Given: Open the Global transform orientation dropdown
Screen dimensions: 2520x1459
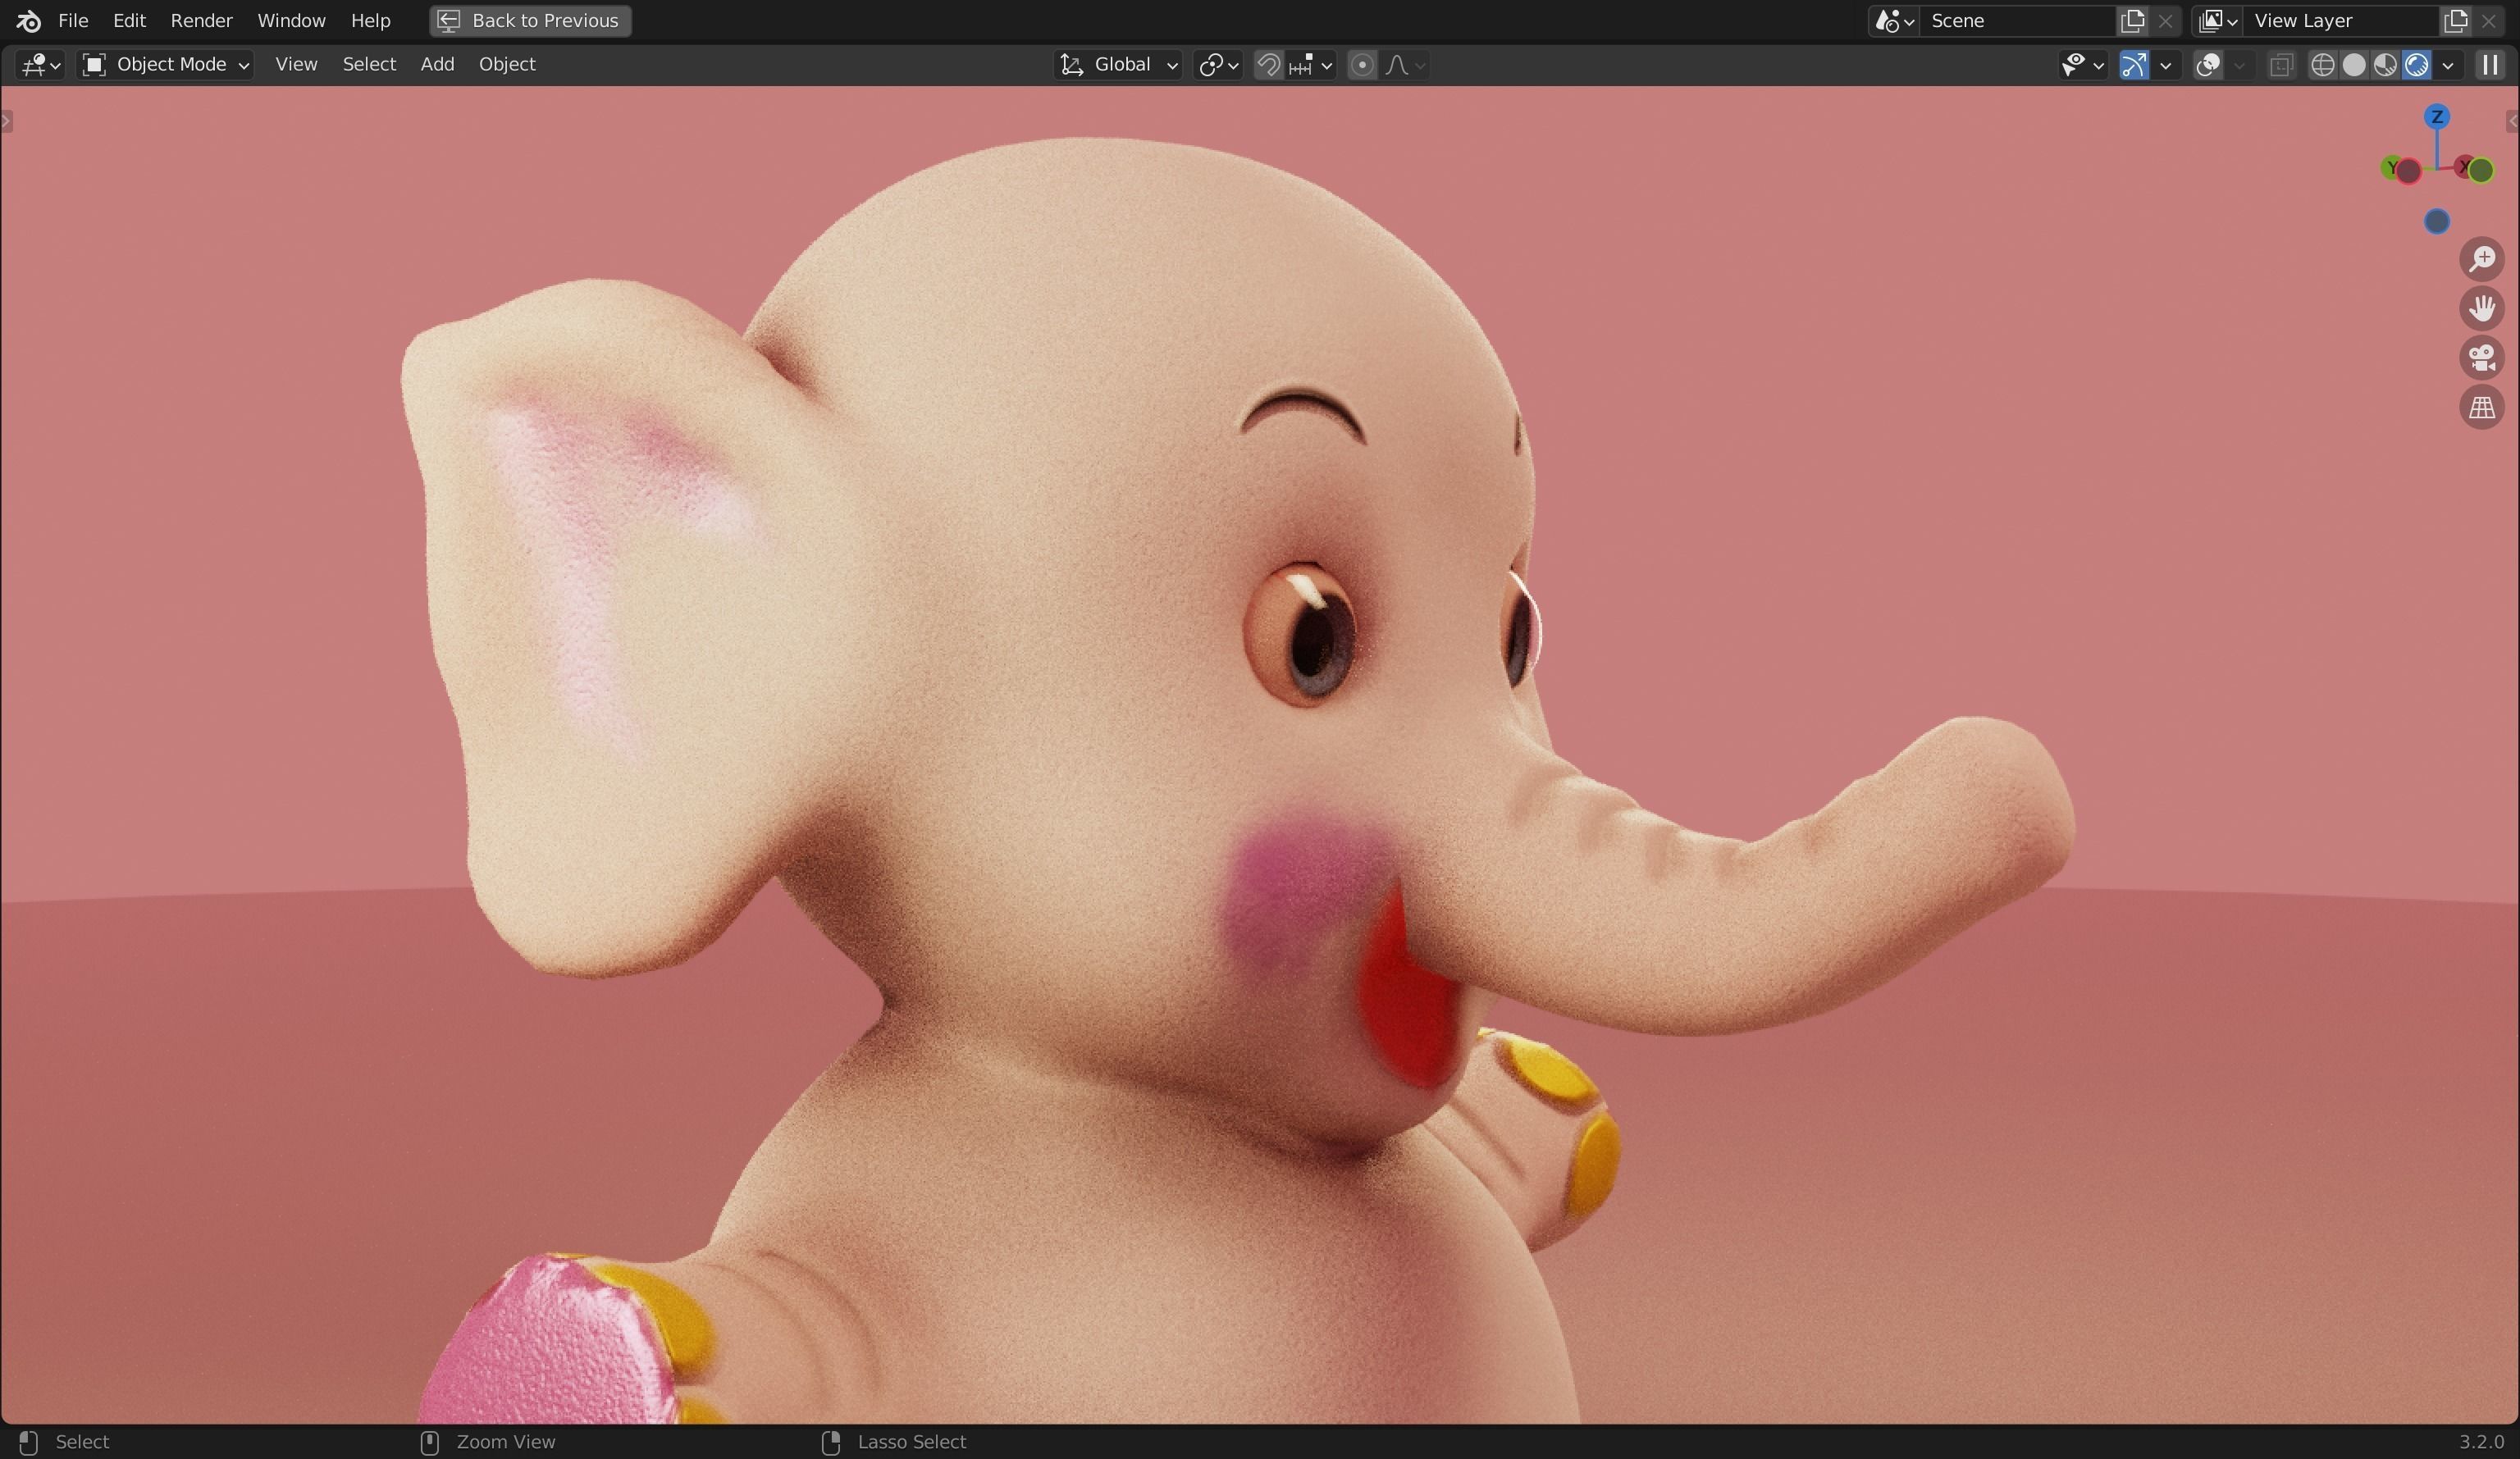Looking at the screenshot, I should (1118, 65).
